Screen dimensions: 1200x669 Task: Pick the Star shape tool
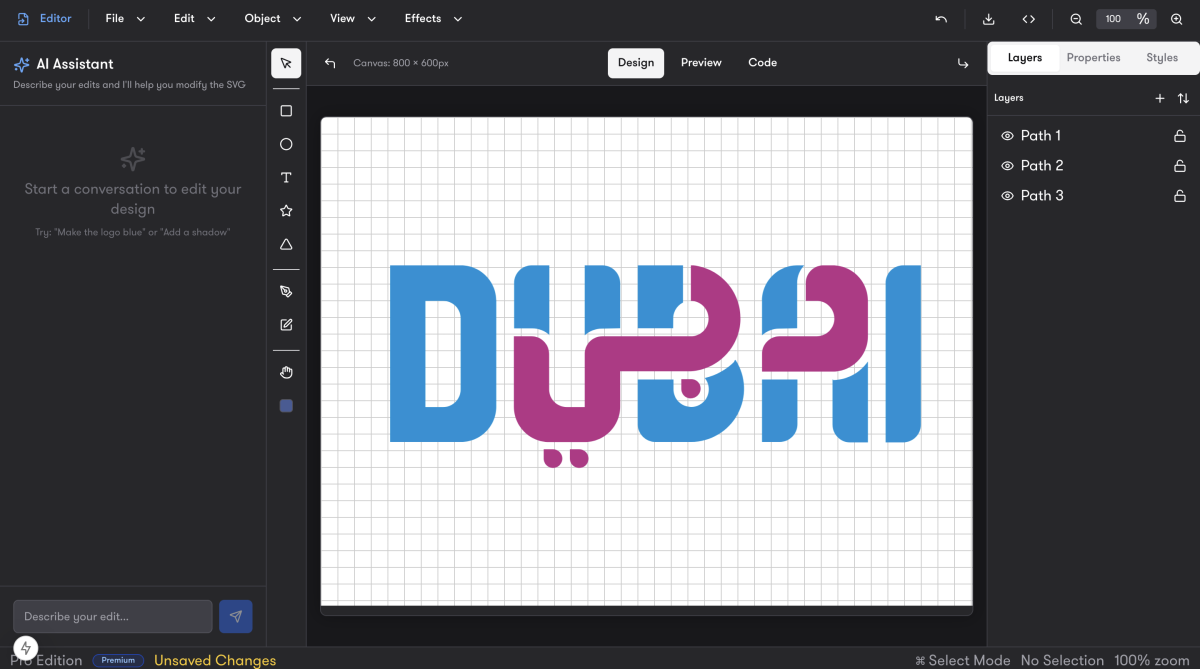[286, 211]
